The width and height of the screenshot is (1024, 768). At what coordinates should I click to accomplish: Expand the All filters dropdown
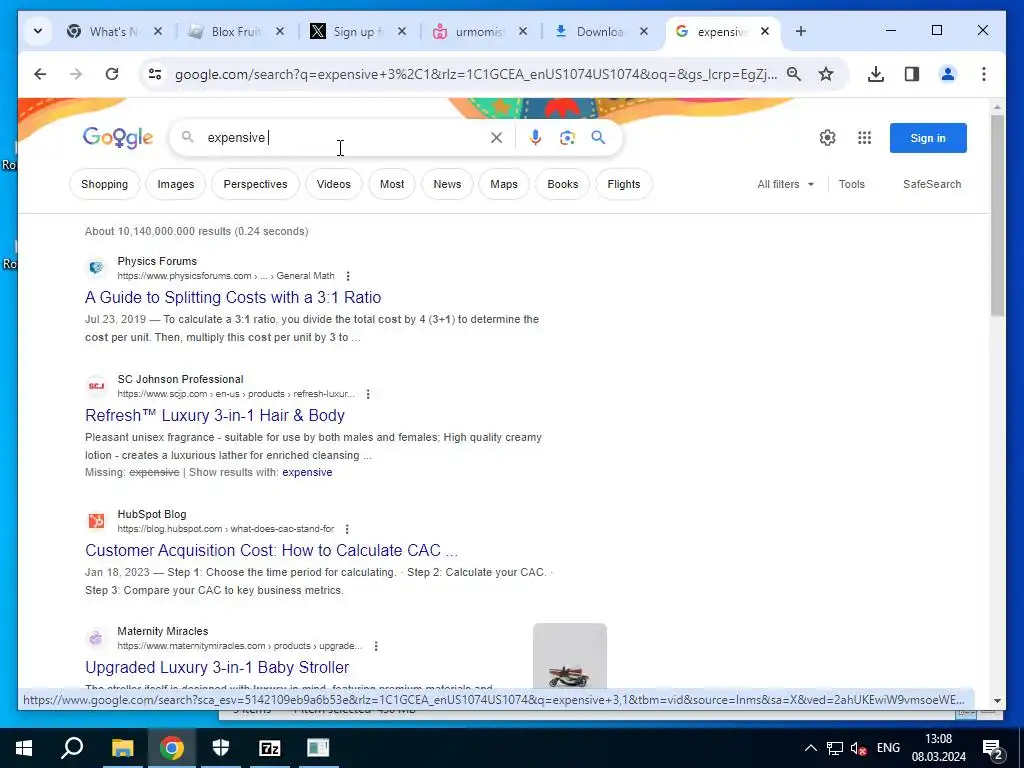pyautogui.click(x=786, y=184)
